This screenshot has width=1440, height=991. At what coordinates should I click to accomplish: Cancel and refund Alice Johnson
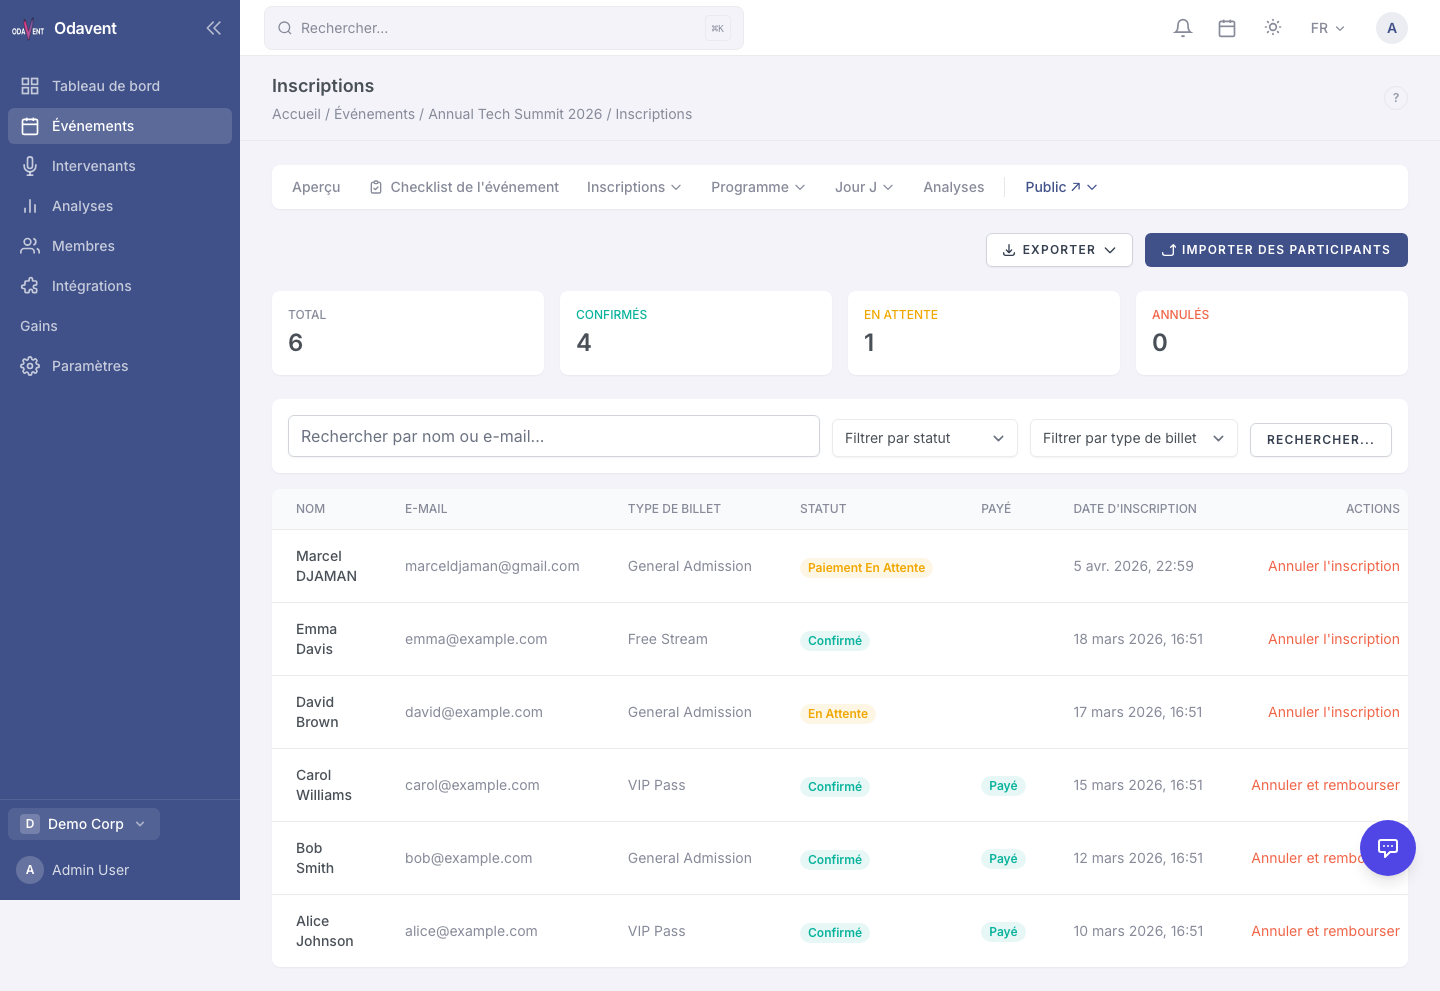click(1325, 931)
